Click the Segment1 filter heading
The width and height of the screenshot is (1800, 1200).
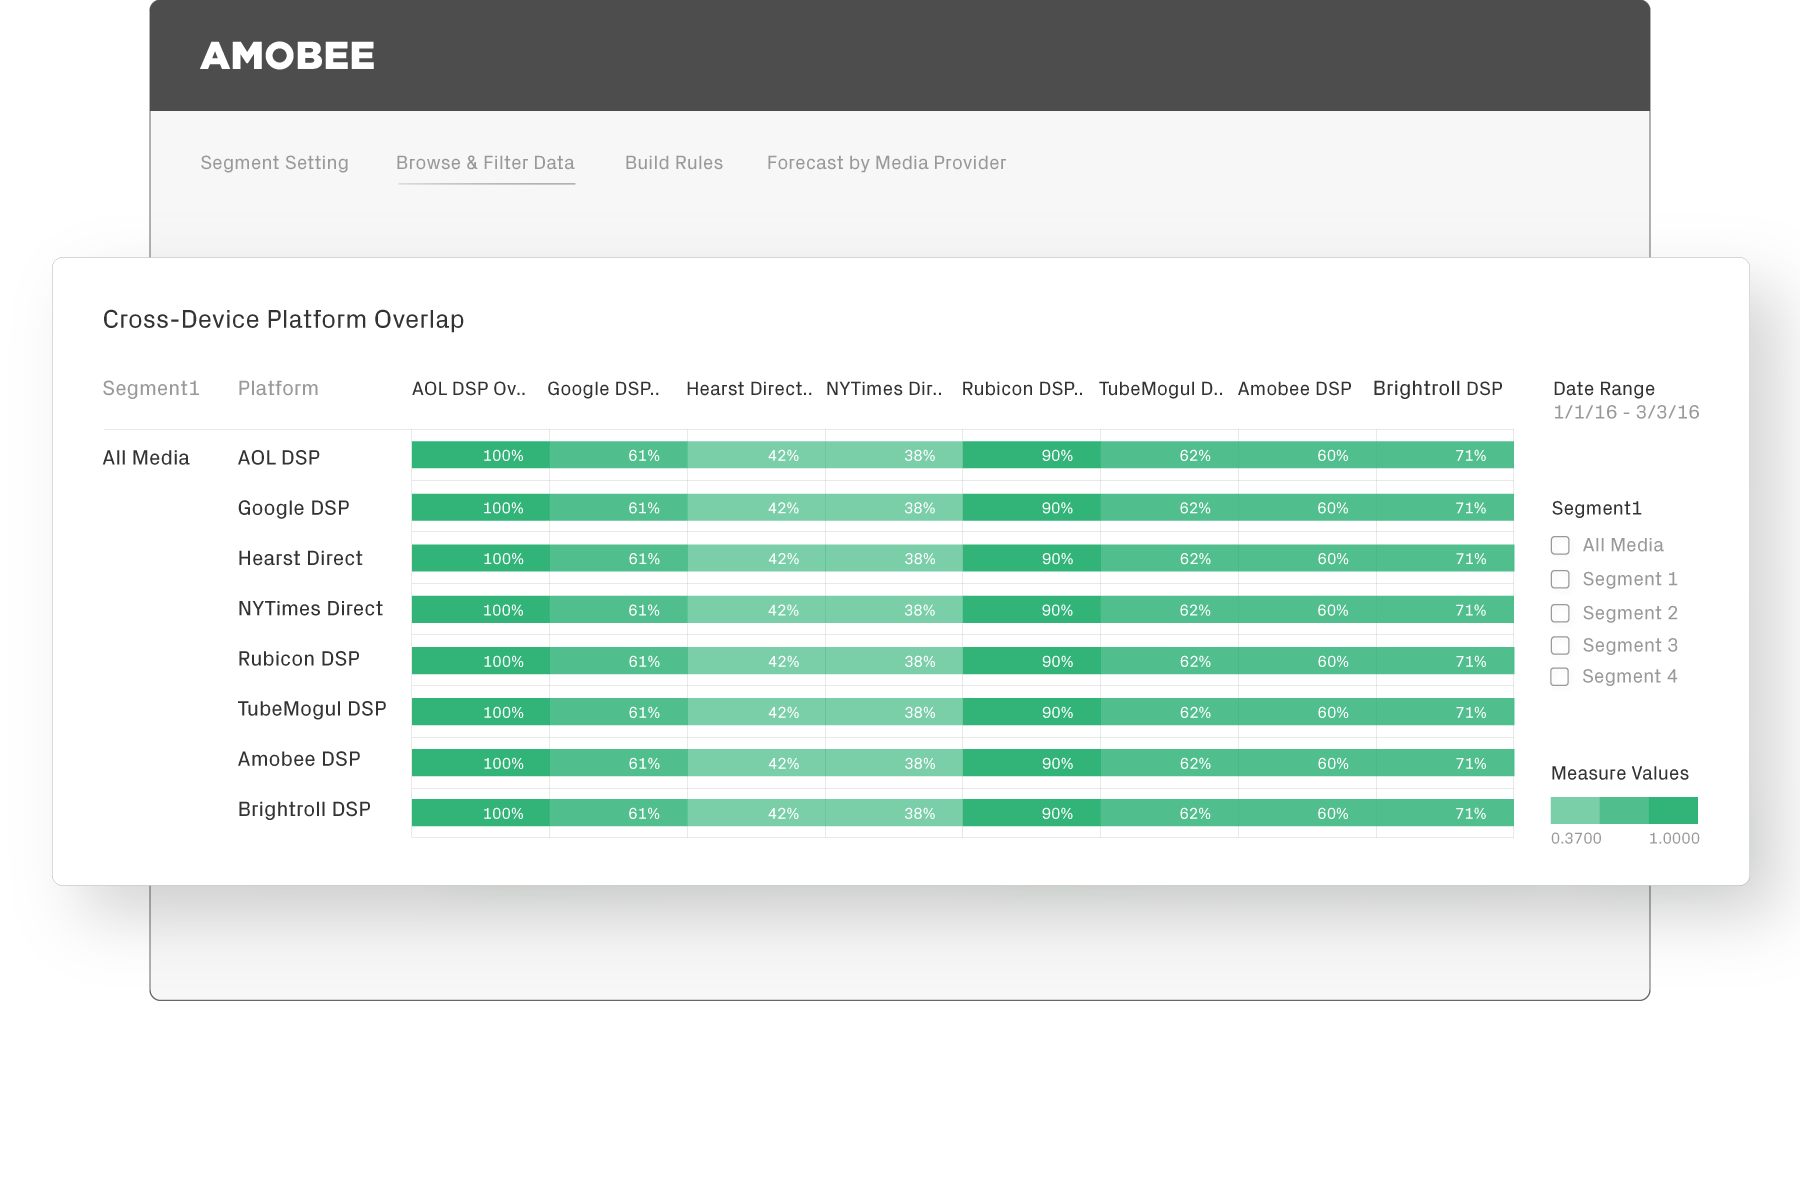click(1597, 508)
